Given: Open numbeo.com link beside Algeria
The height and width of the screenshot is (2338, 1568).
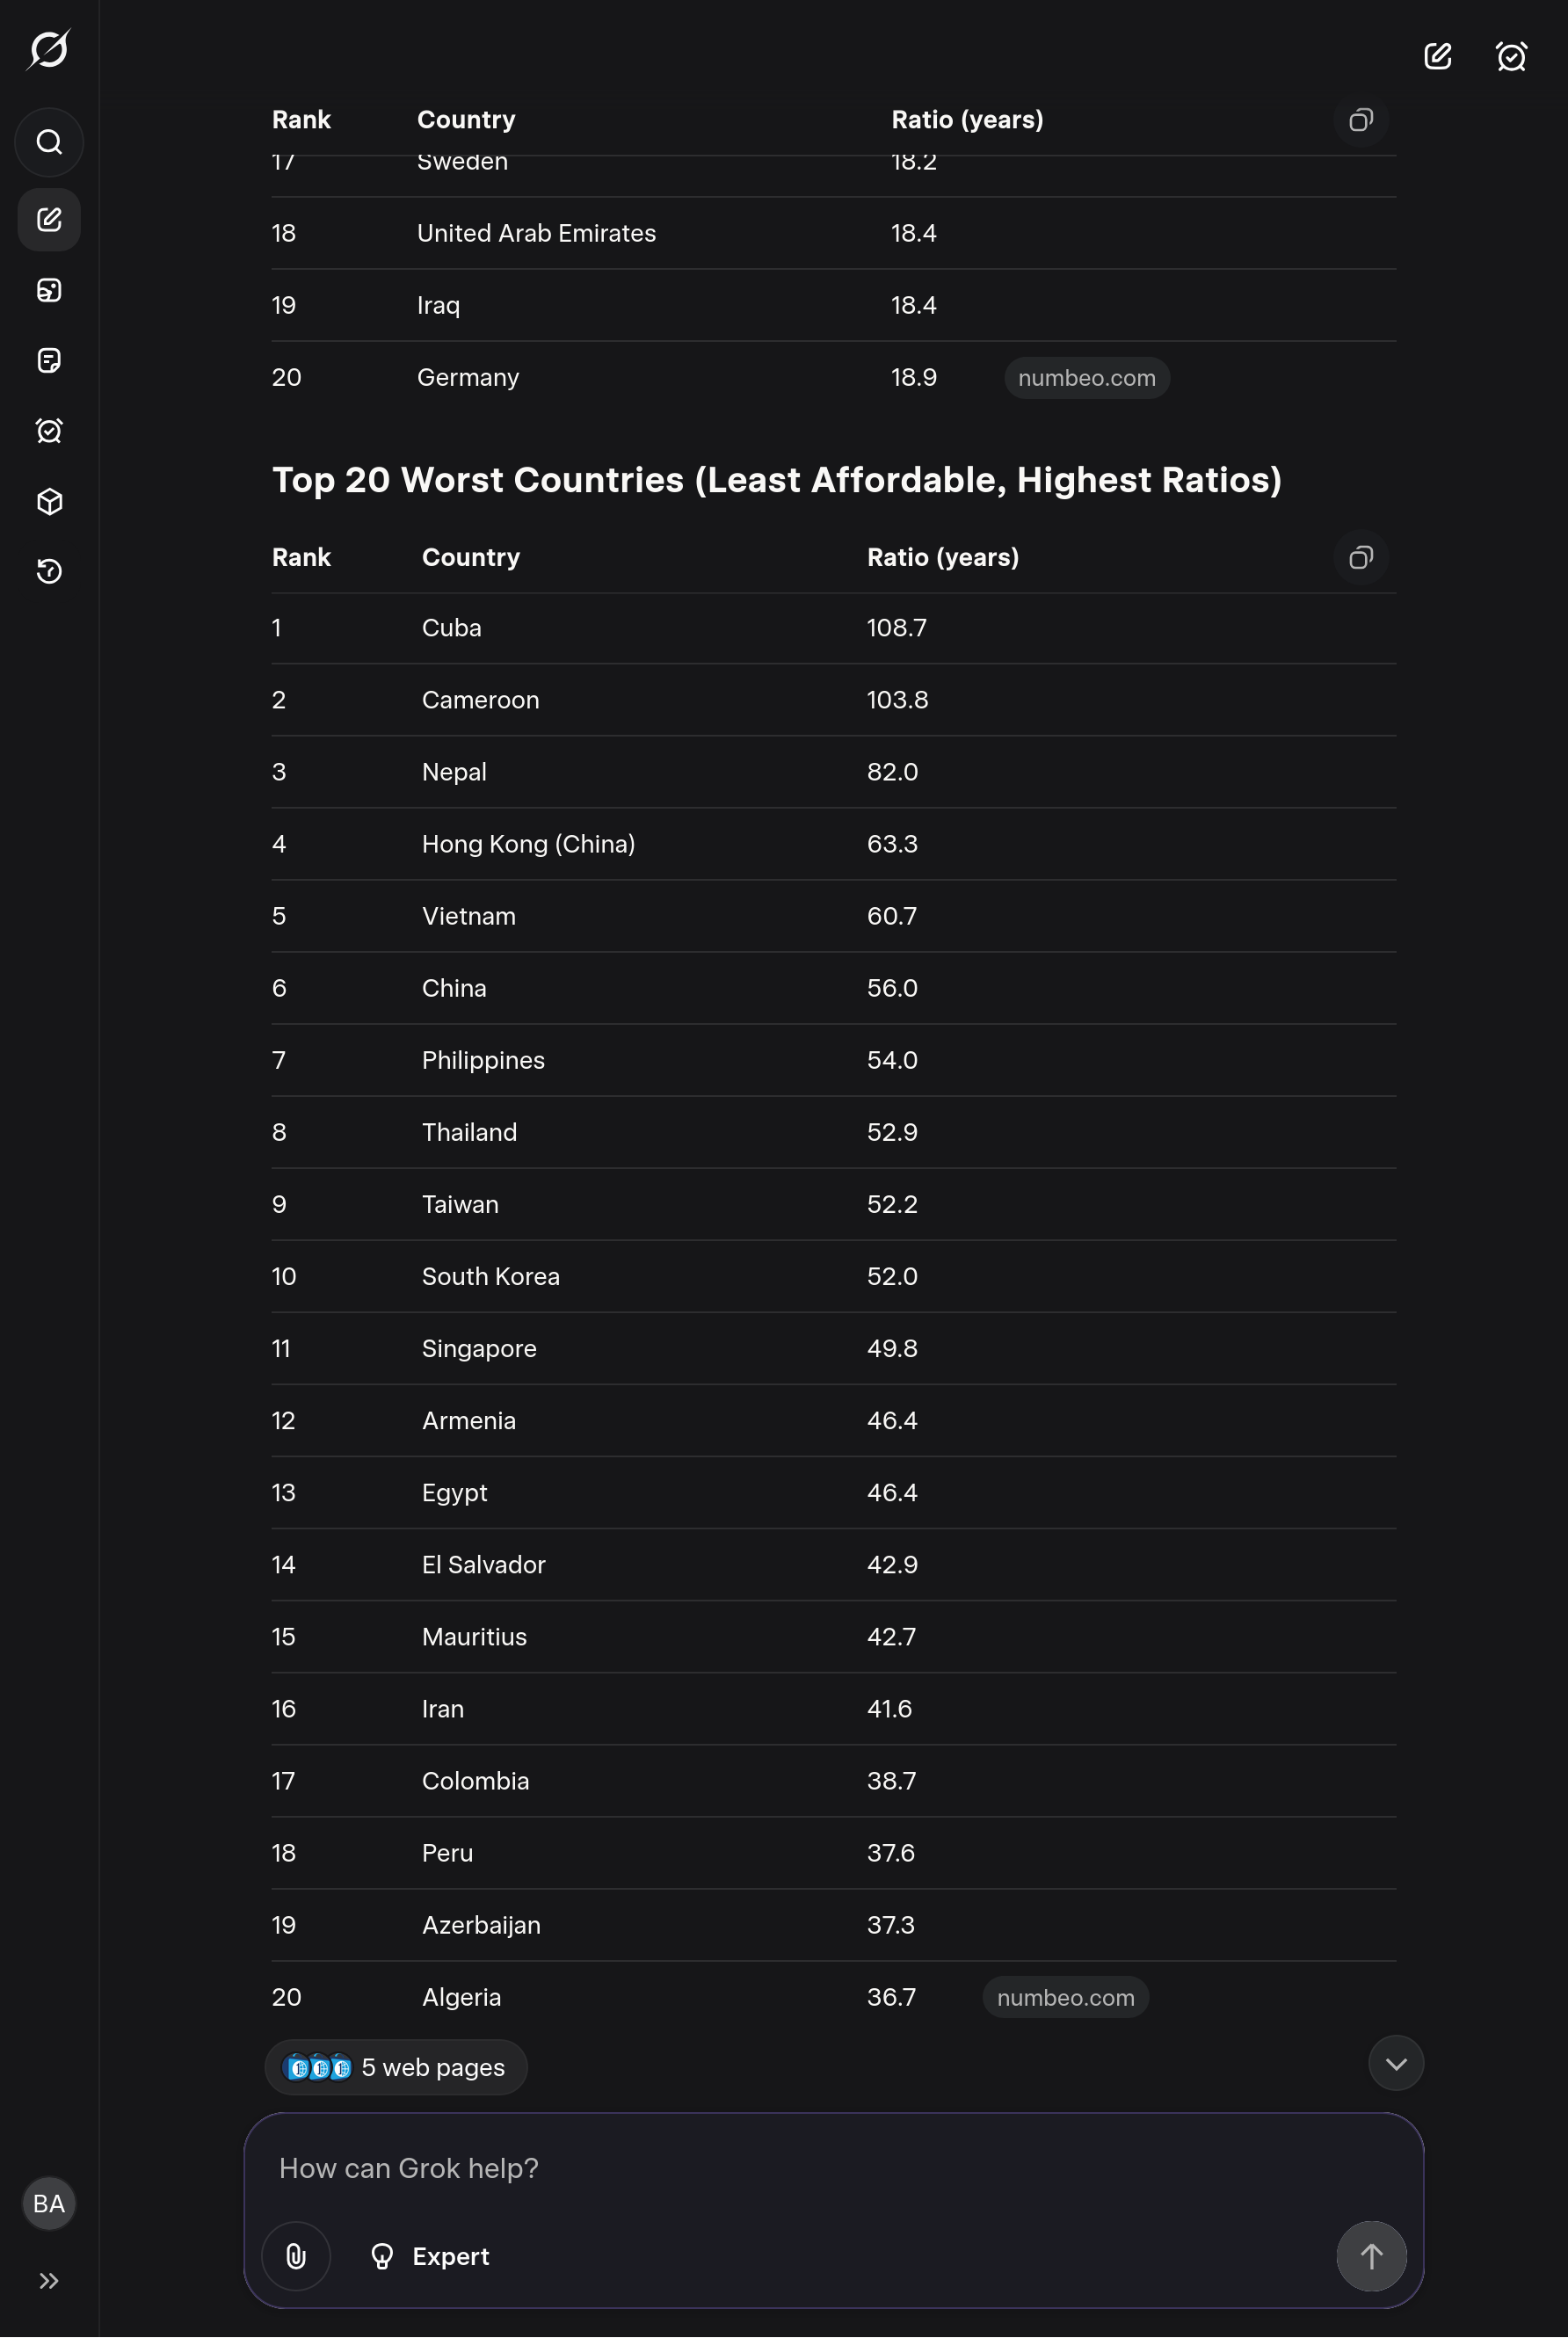Looking at the screenshot, I should (x=1065, y=1997).
